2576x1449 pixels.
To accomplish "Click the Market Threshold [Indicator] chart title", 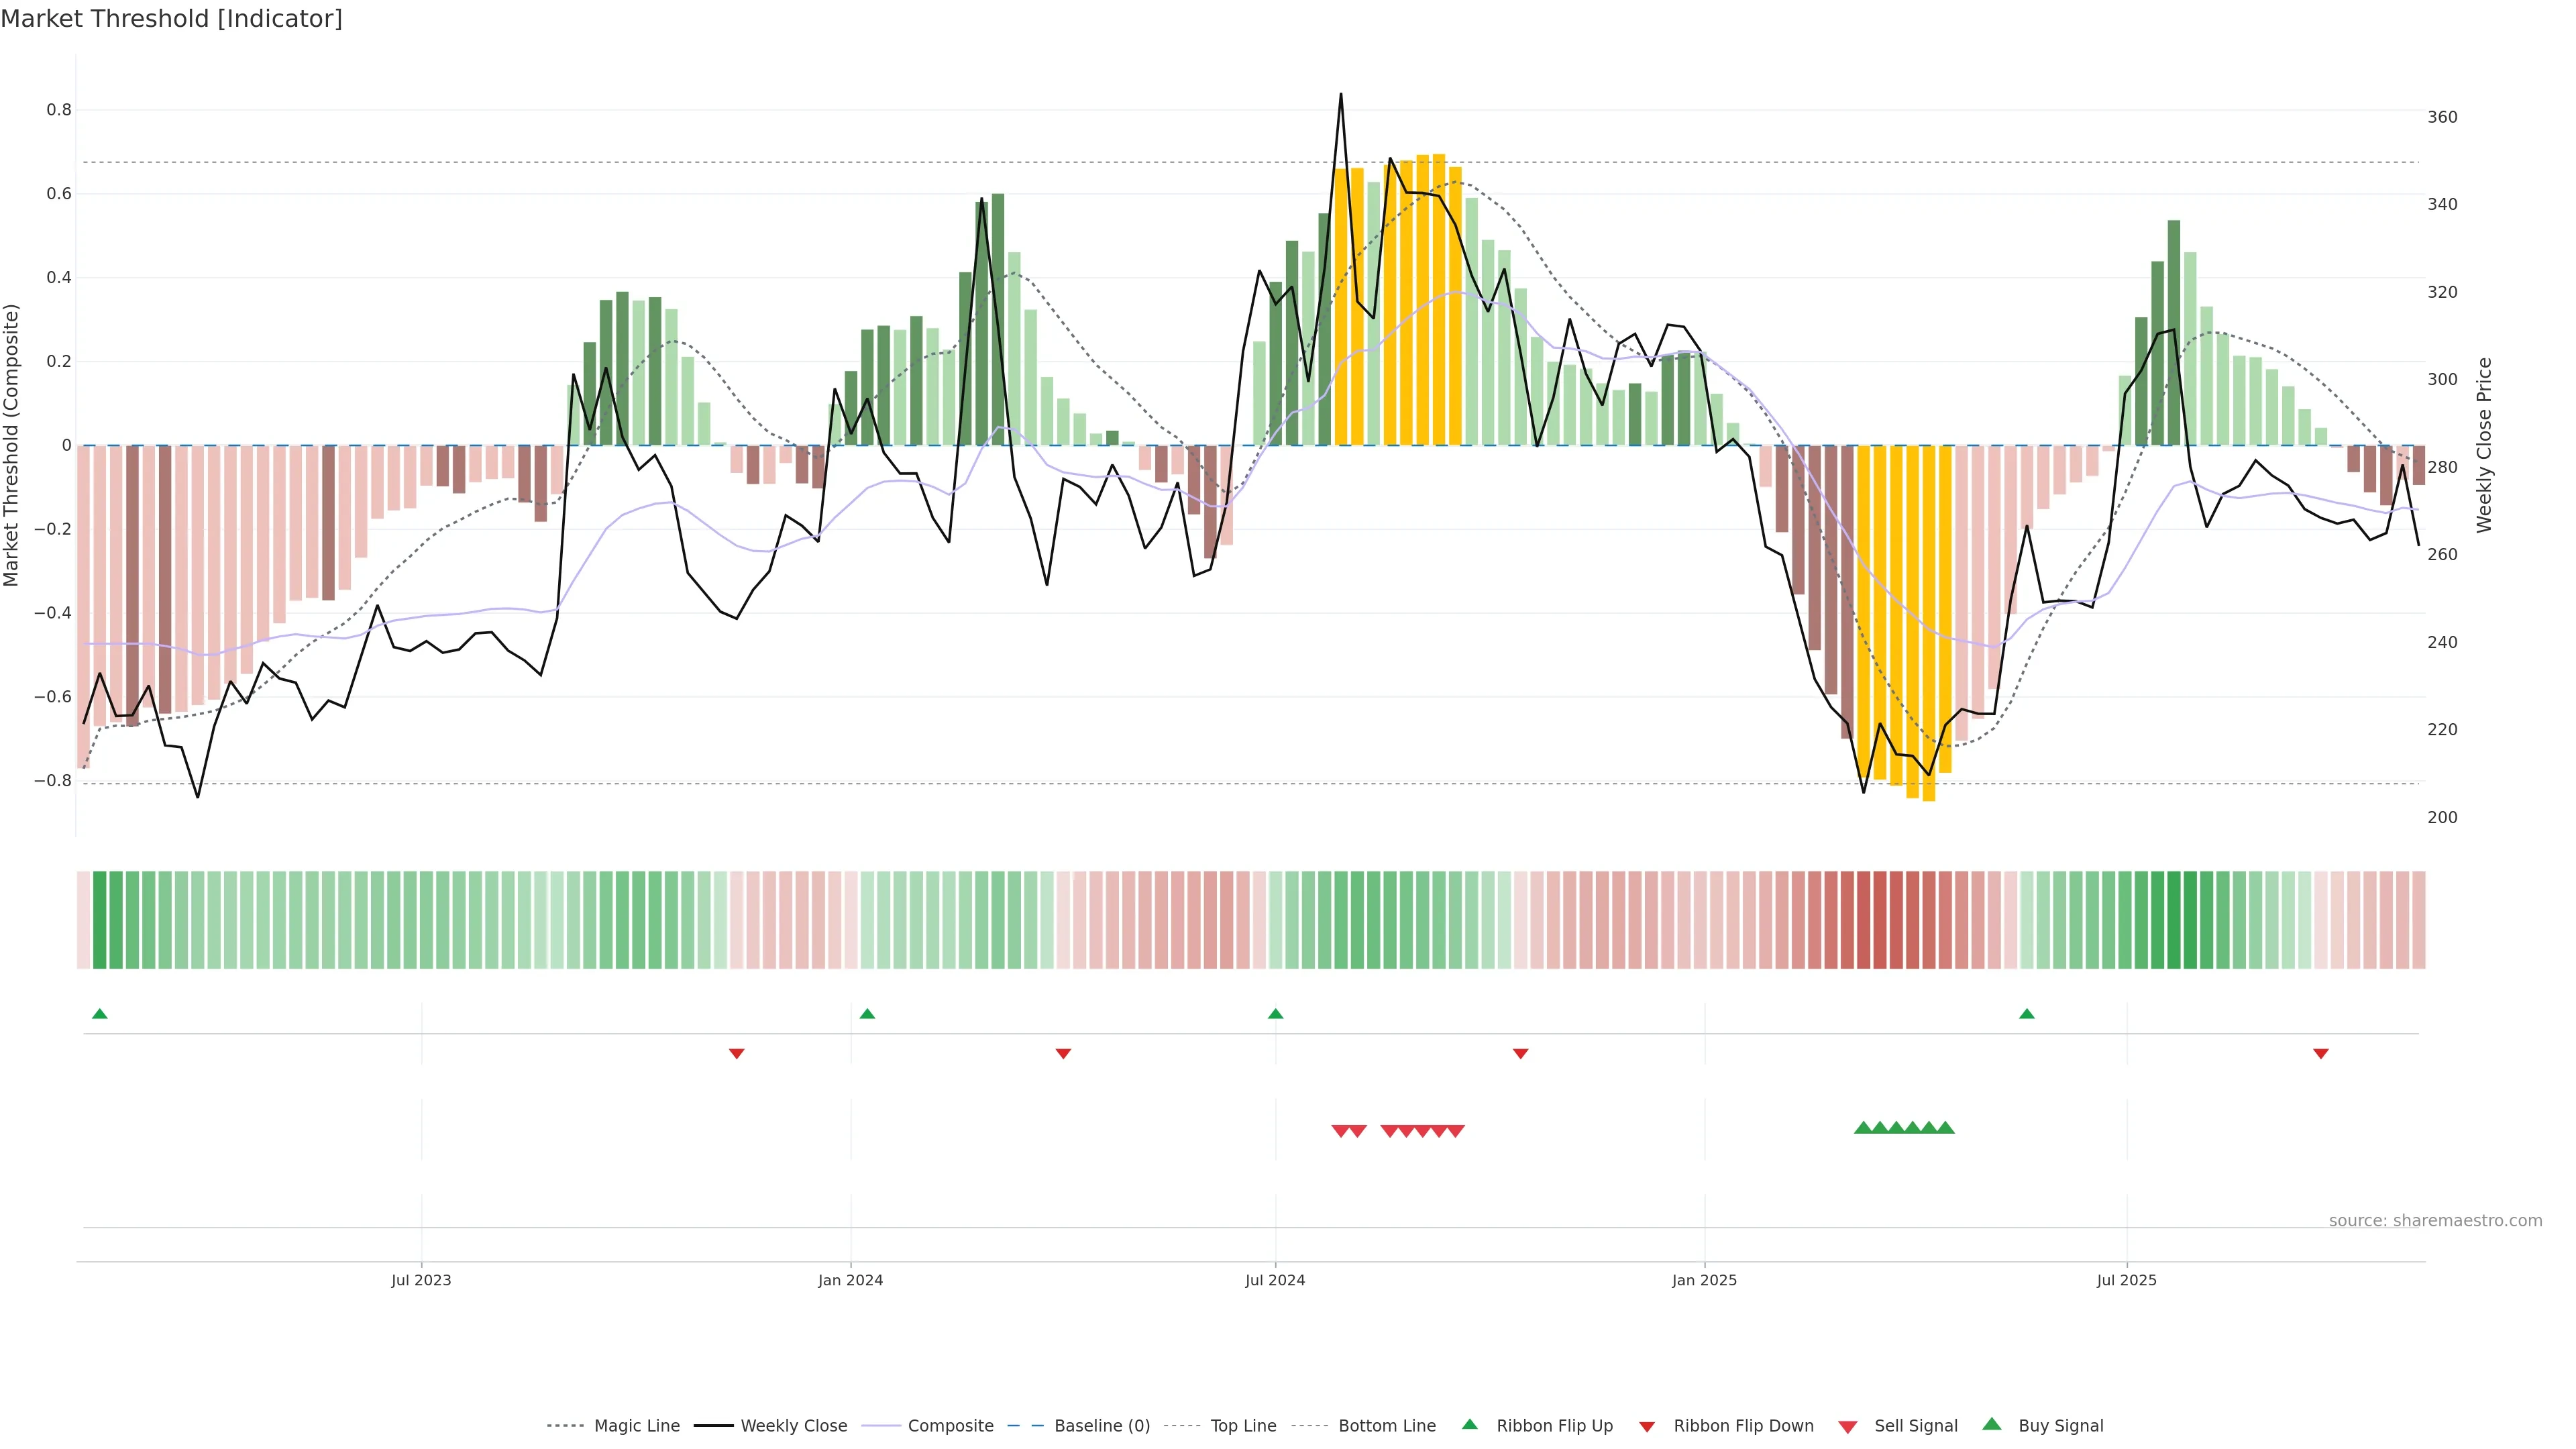I will pyautogui.click(x=171, y=19).
